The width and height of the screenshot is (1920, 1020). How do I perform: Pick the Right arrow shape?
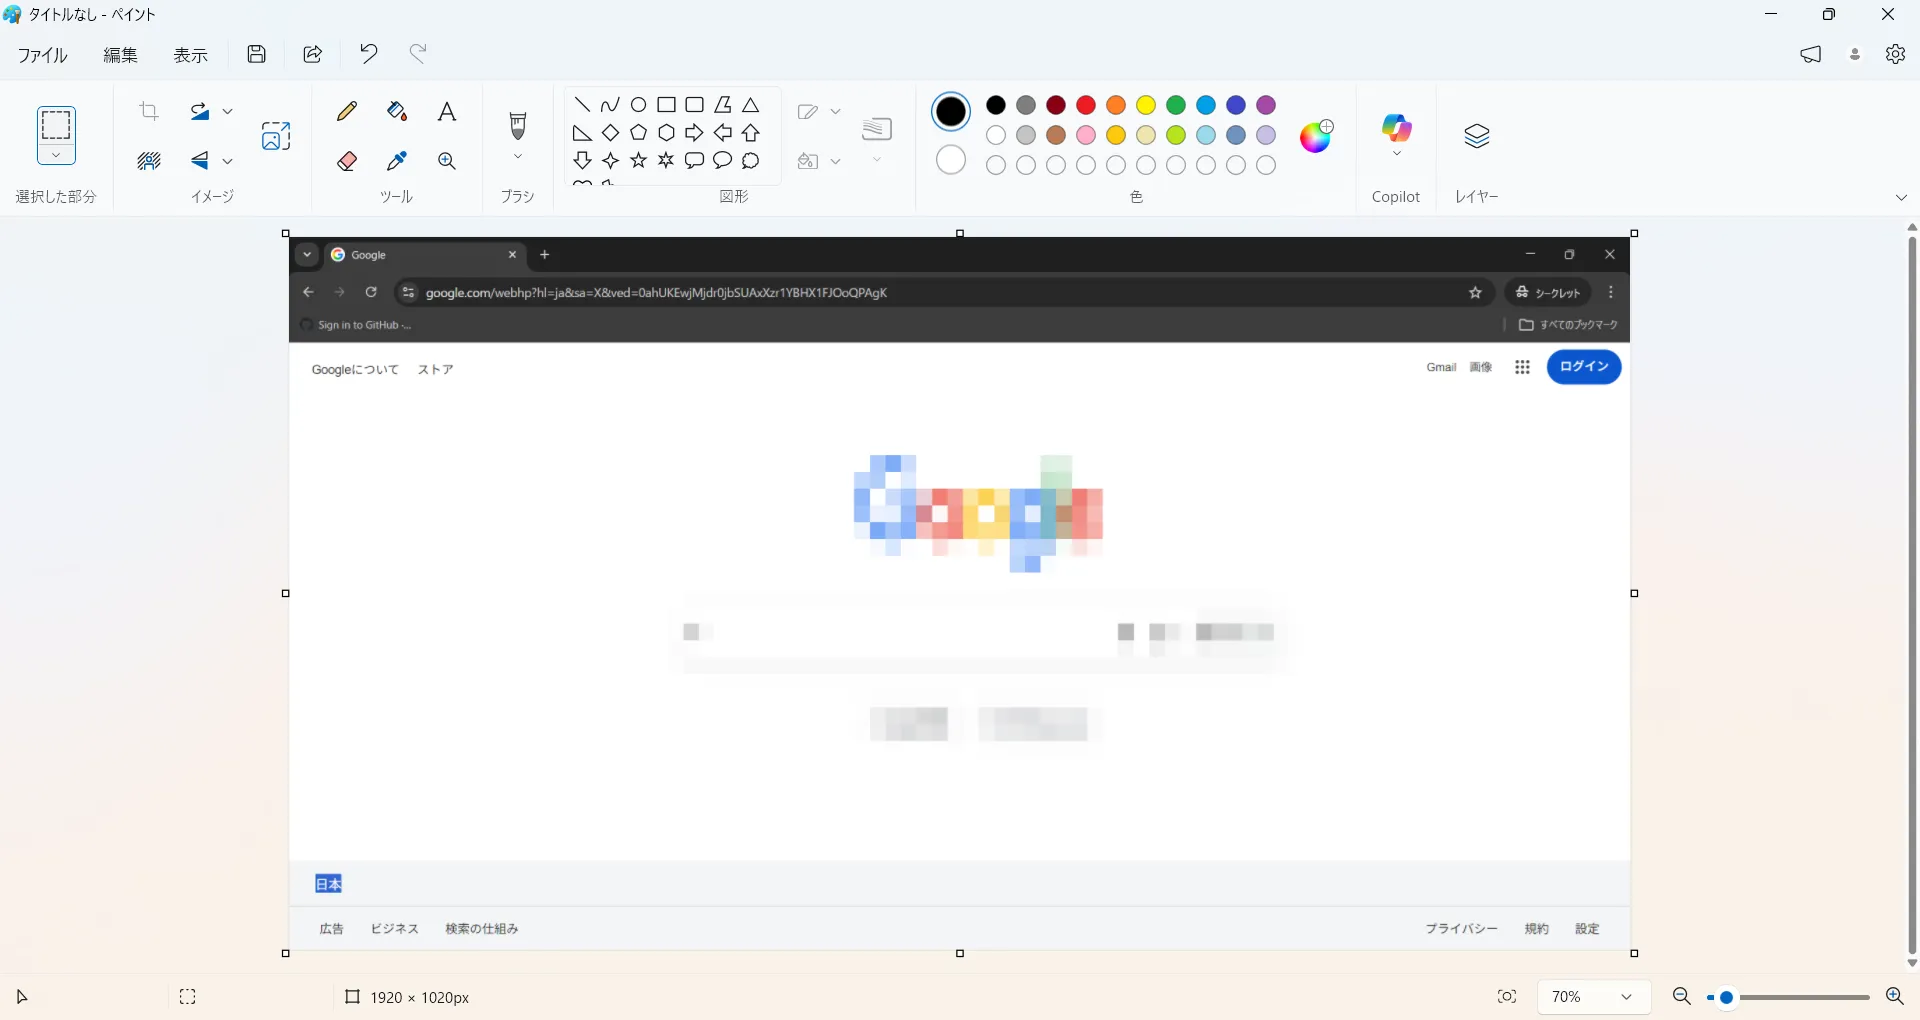pyautogui.click(x=694, y=133)
